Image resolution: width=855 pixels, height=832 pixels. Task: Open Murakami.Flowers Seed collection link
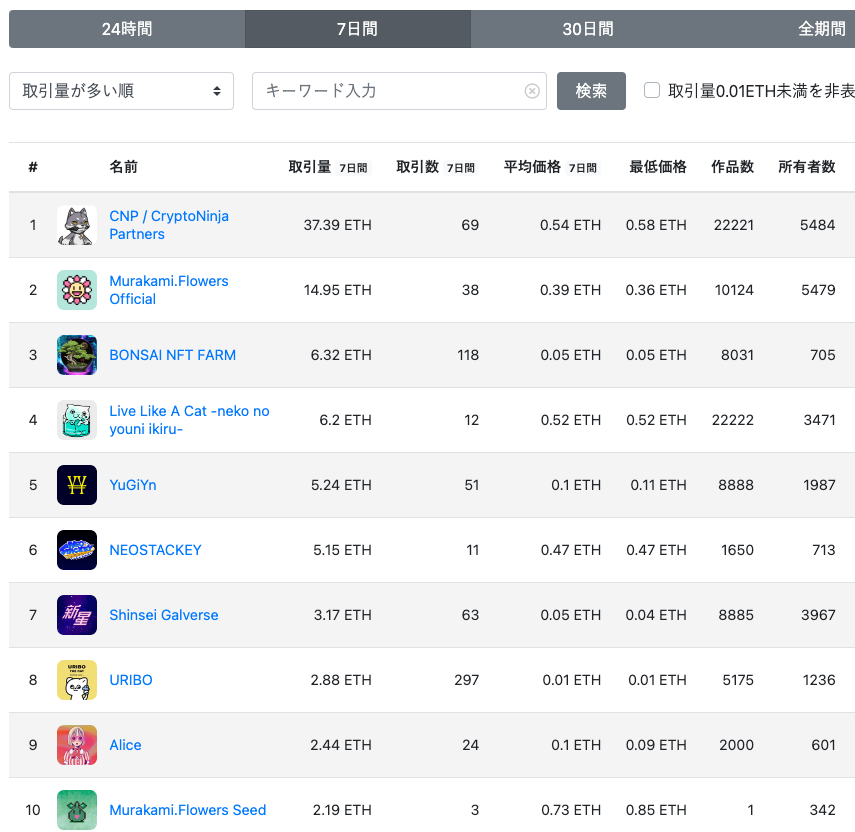(x=188, y=810)
